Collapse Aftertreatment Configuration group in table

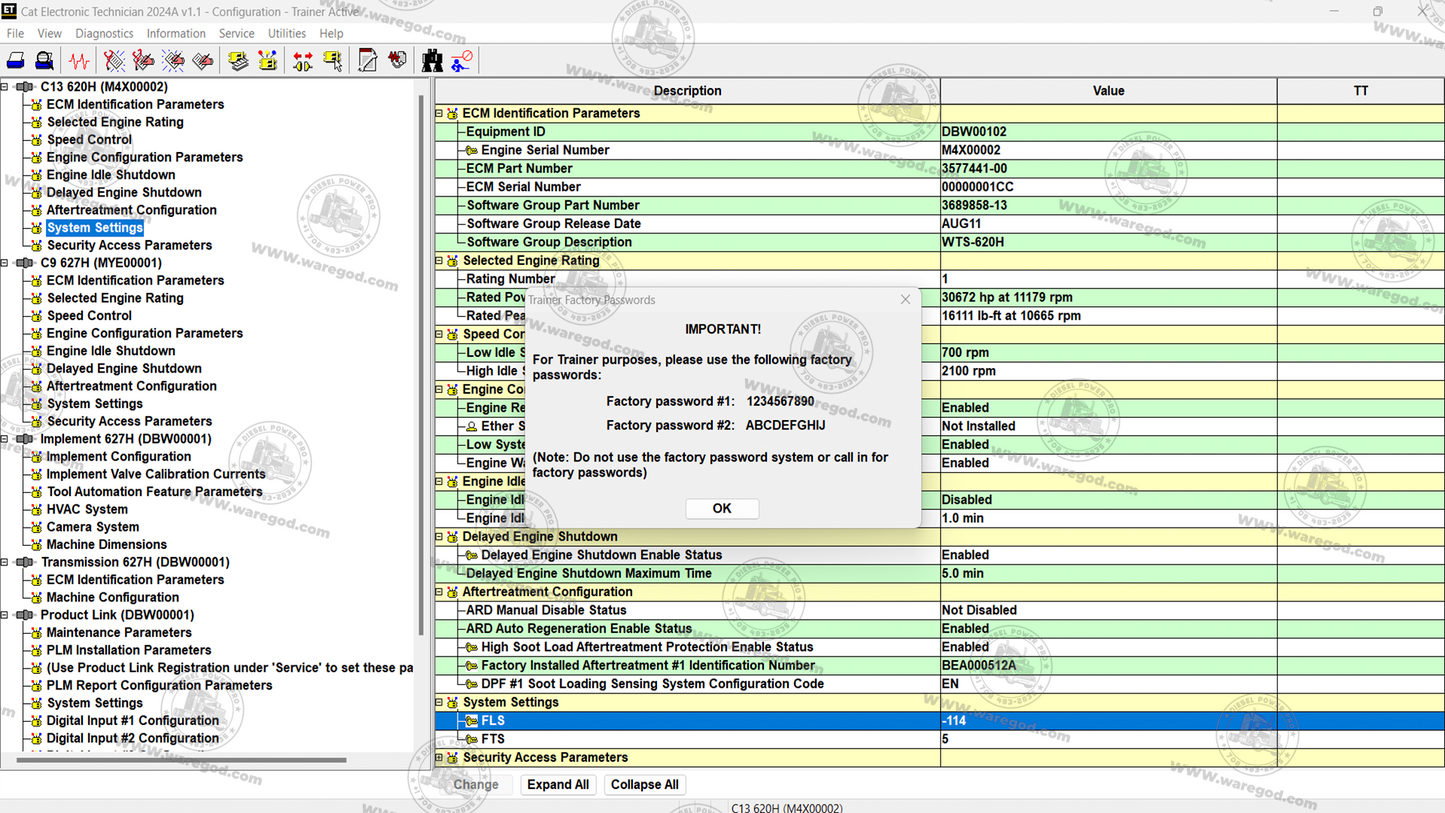[x=439, y=592]
